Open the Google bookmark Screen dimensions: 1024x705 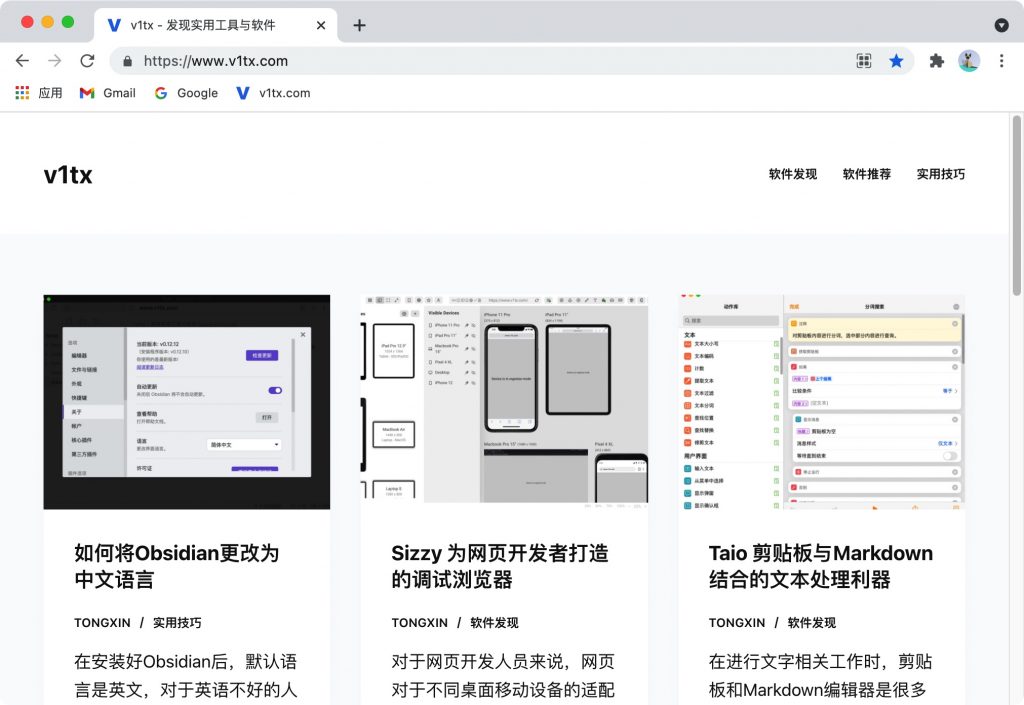[x=186, y=93]
